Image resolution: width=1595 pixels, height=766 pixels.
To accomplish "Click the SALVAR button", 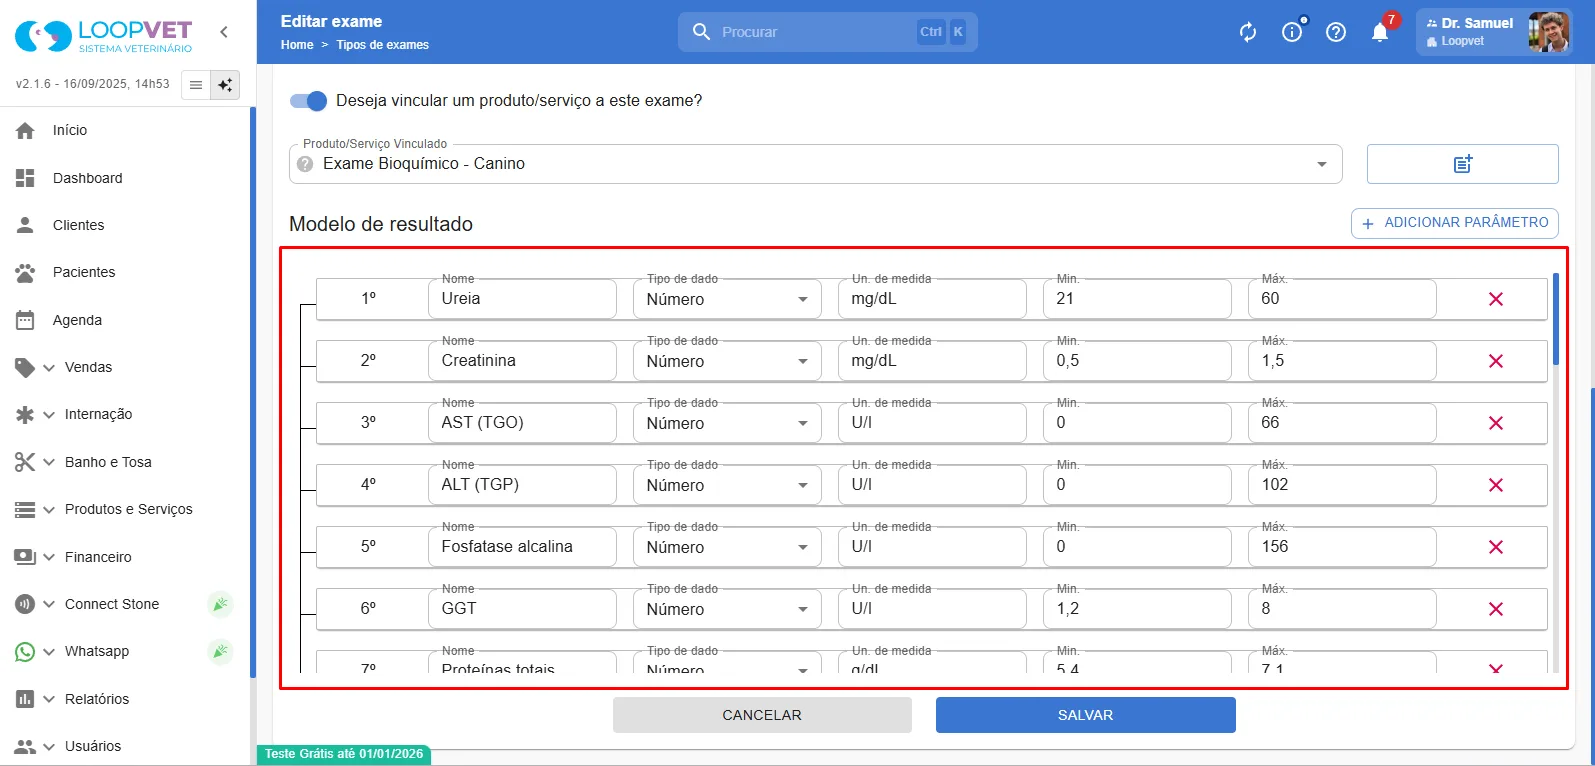I will point(1086,715).
